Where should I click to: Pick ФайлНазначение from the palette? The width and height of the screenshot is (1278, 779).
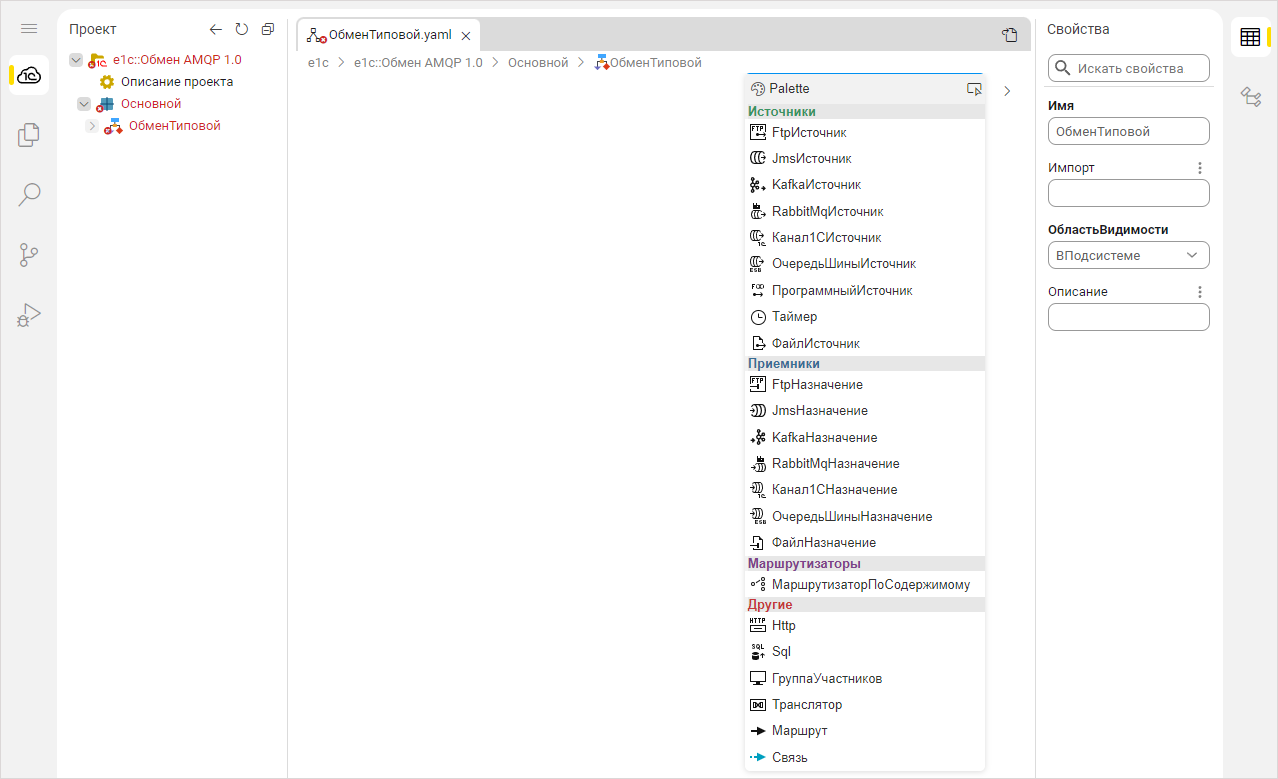[x=865, y=543]
